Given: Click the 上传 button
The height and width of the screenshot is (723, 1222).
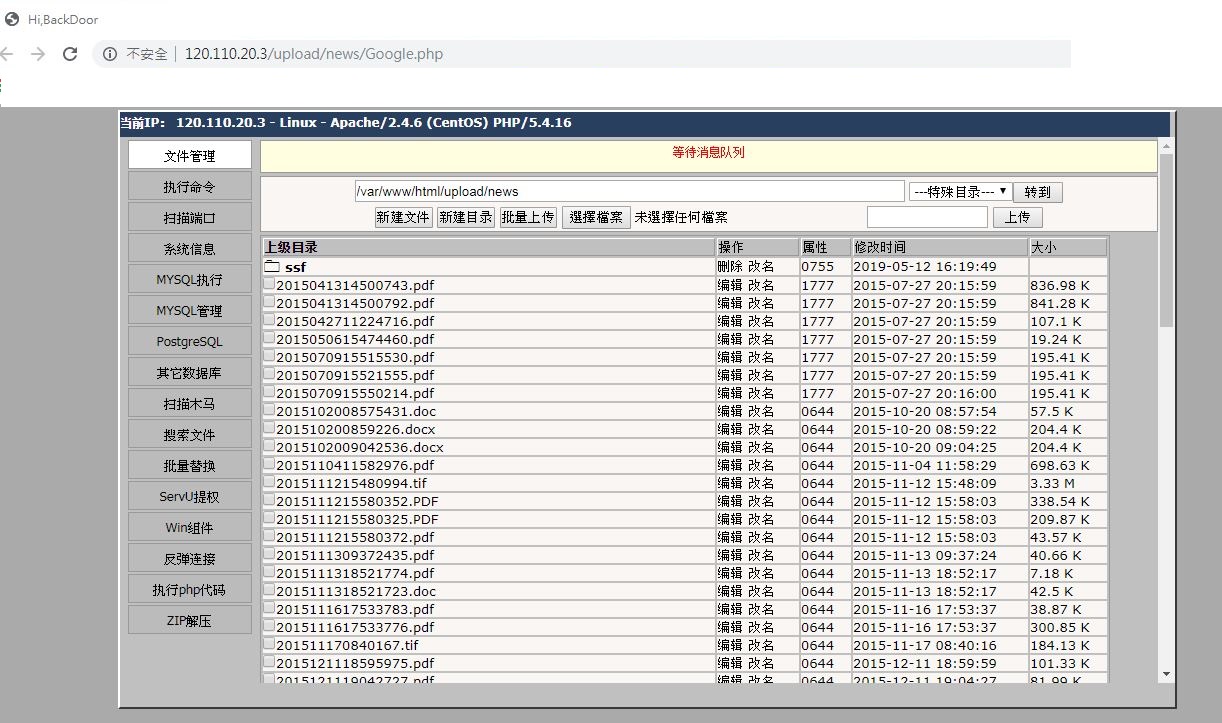Looking at the screenshot, I should point(1018,217).
